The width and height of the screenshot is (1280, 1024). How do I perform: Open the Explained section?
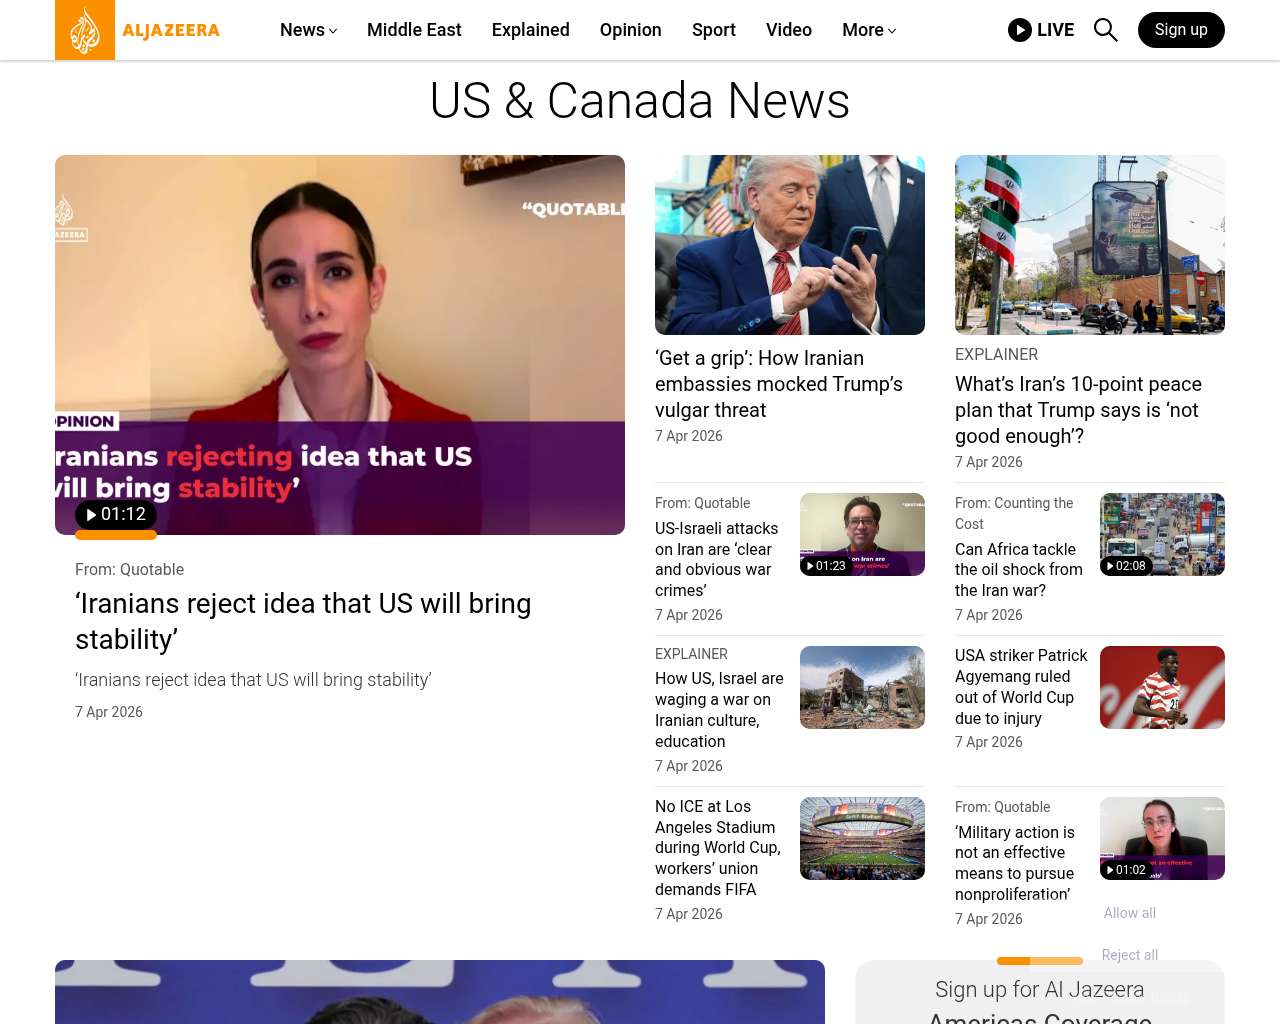coord(531,30)
